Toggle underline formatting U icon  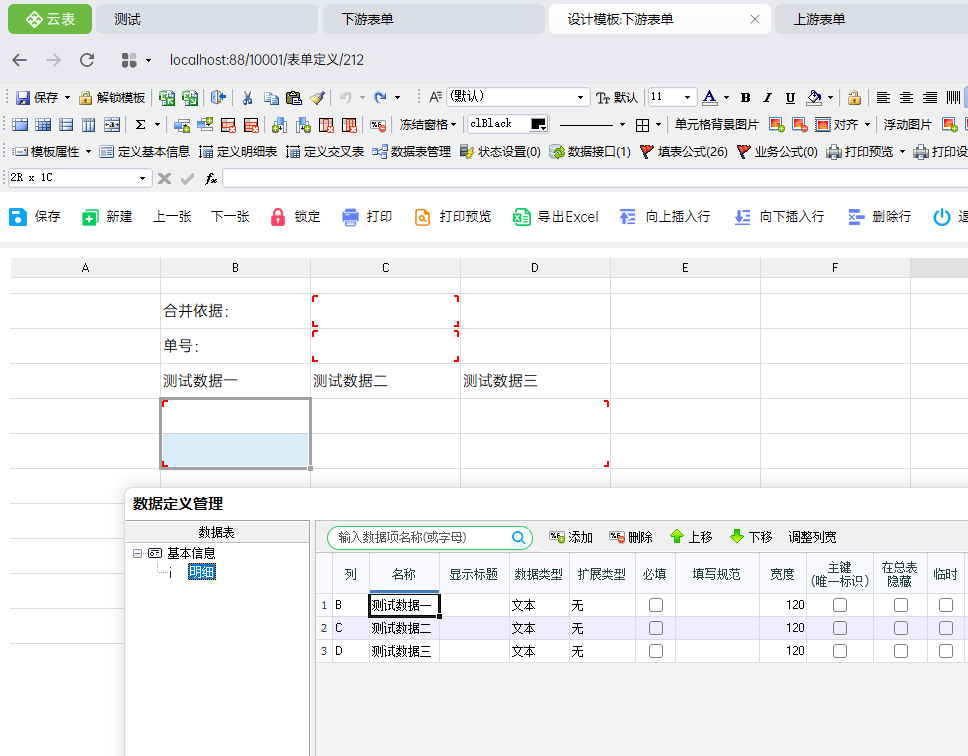790,98
